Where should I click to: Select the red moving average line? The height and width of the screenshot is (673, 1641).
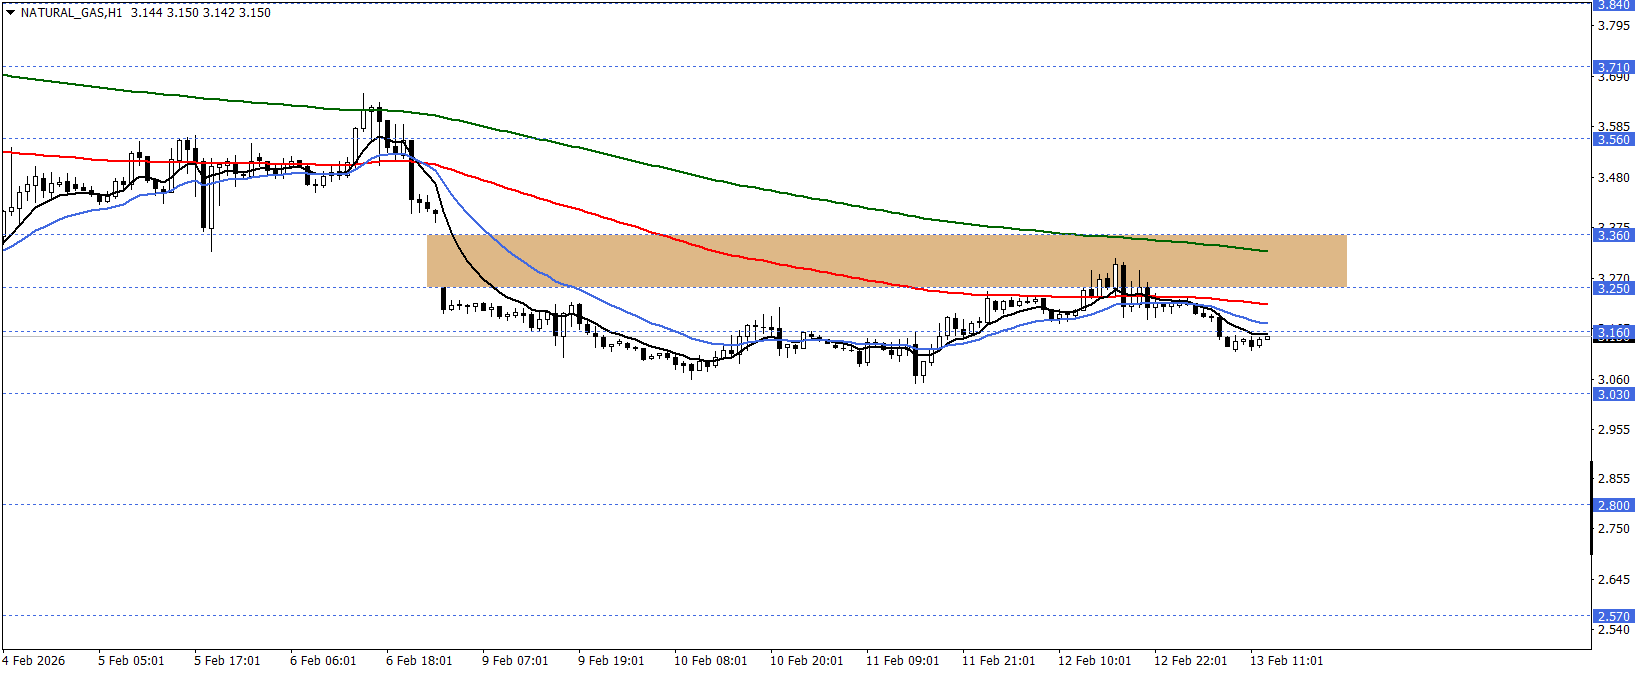(x=600, y=214)
